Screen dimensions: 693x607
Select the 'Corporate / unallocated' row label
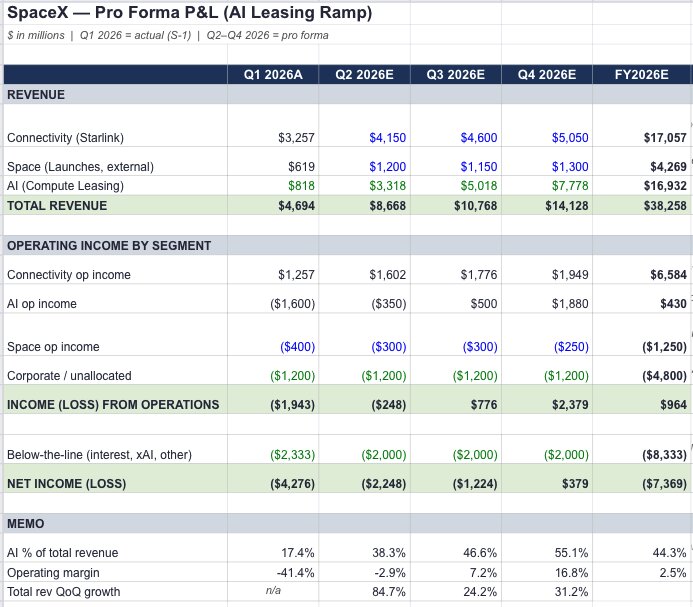(69, 376)
